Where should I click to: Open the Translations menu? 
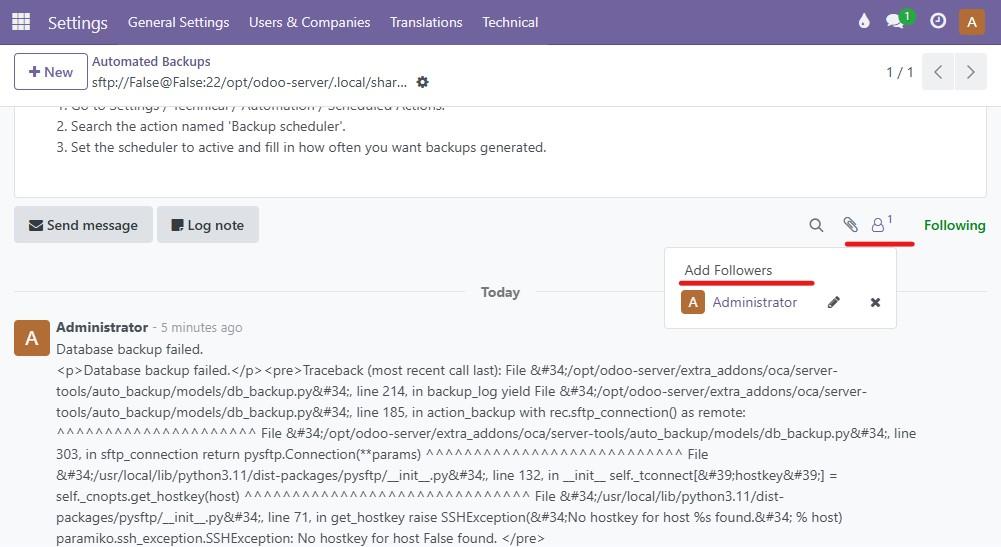pos(426,22)
